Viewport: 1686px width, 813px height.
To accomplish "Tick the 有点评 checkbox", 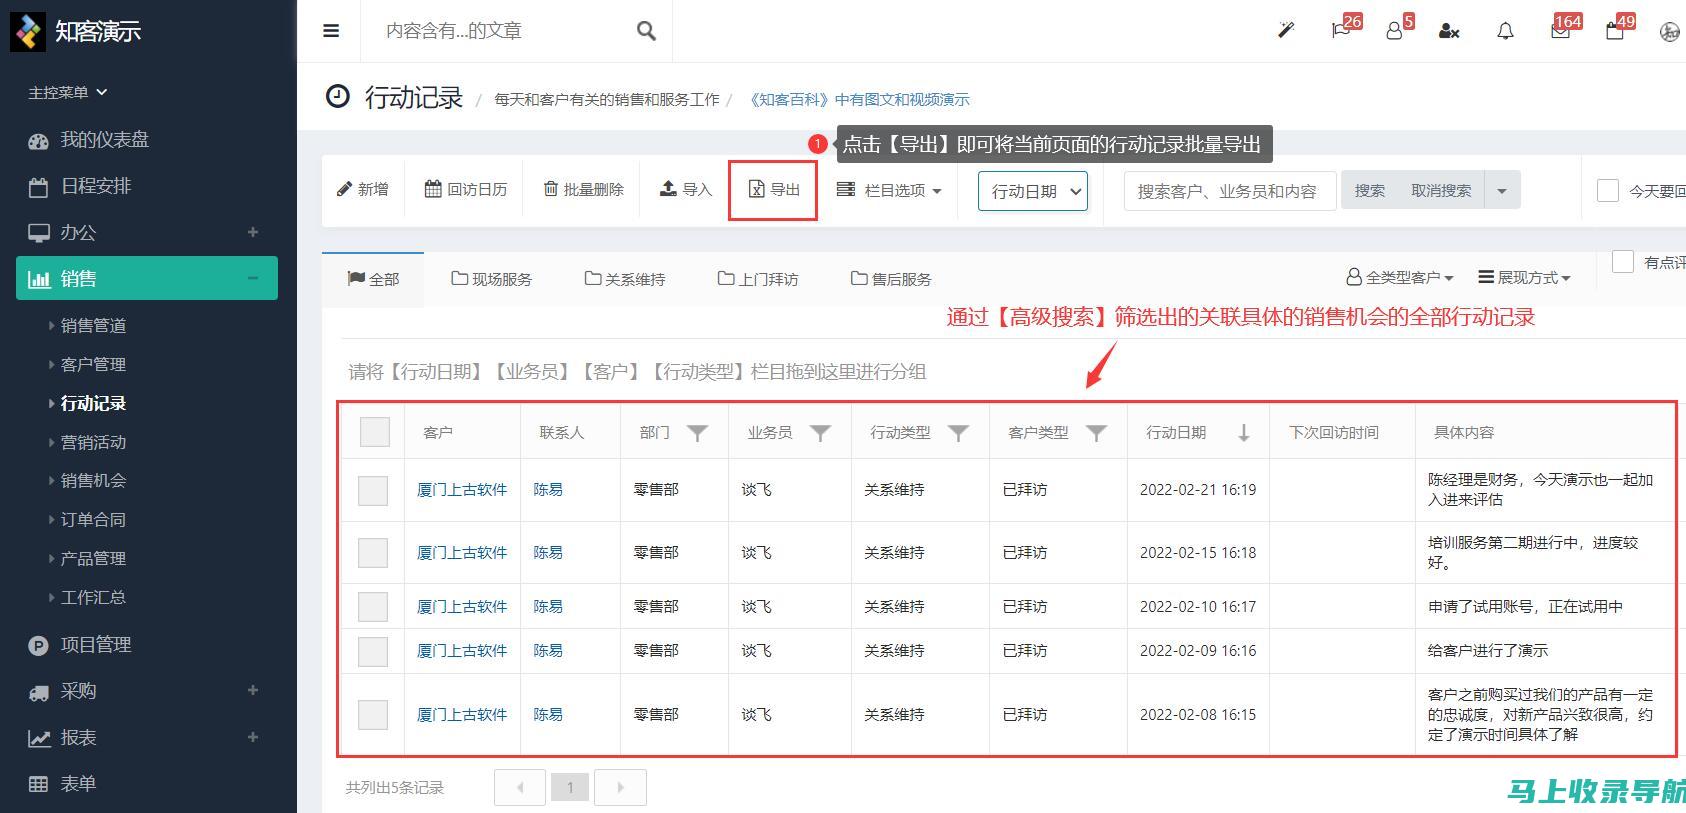I will pos(1623,262).
